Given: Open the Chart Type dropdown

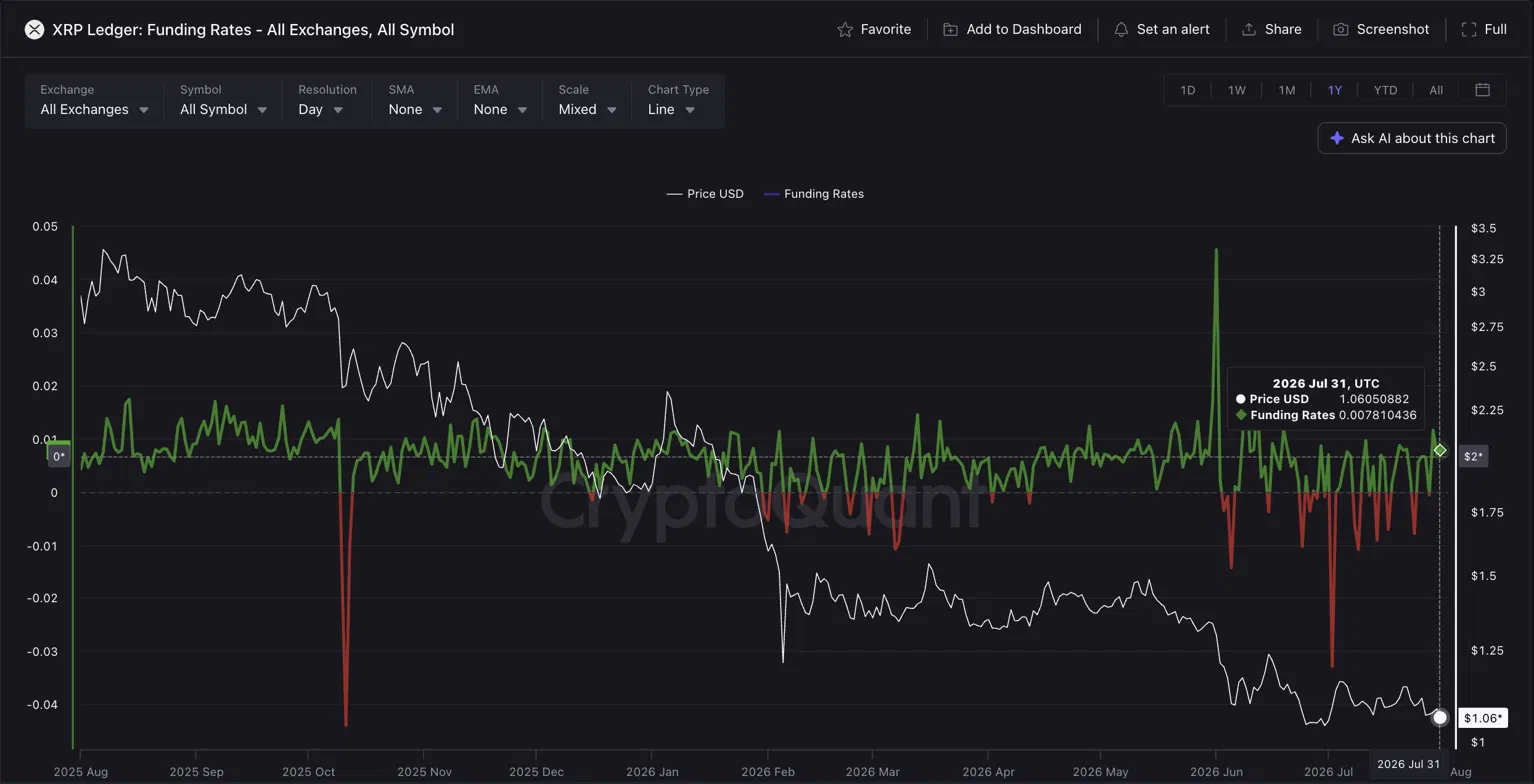Looking at the screenshot, I should (x=678, y=101).
